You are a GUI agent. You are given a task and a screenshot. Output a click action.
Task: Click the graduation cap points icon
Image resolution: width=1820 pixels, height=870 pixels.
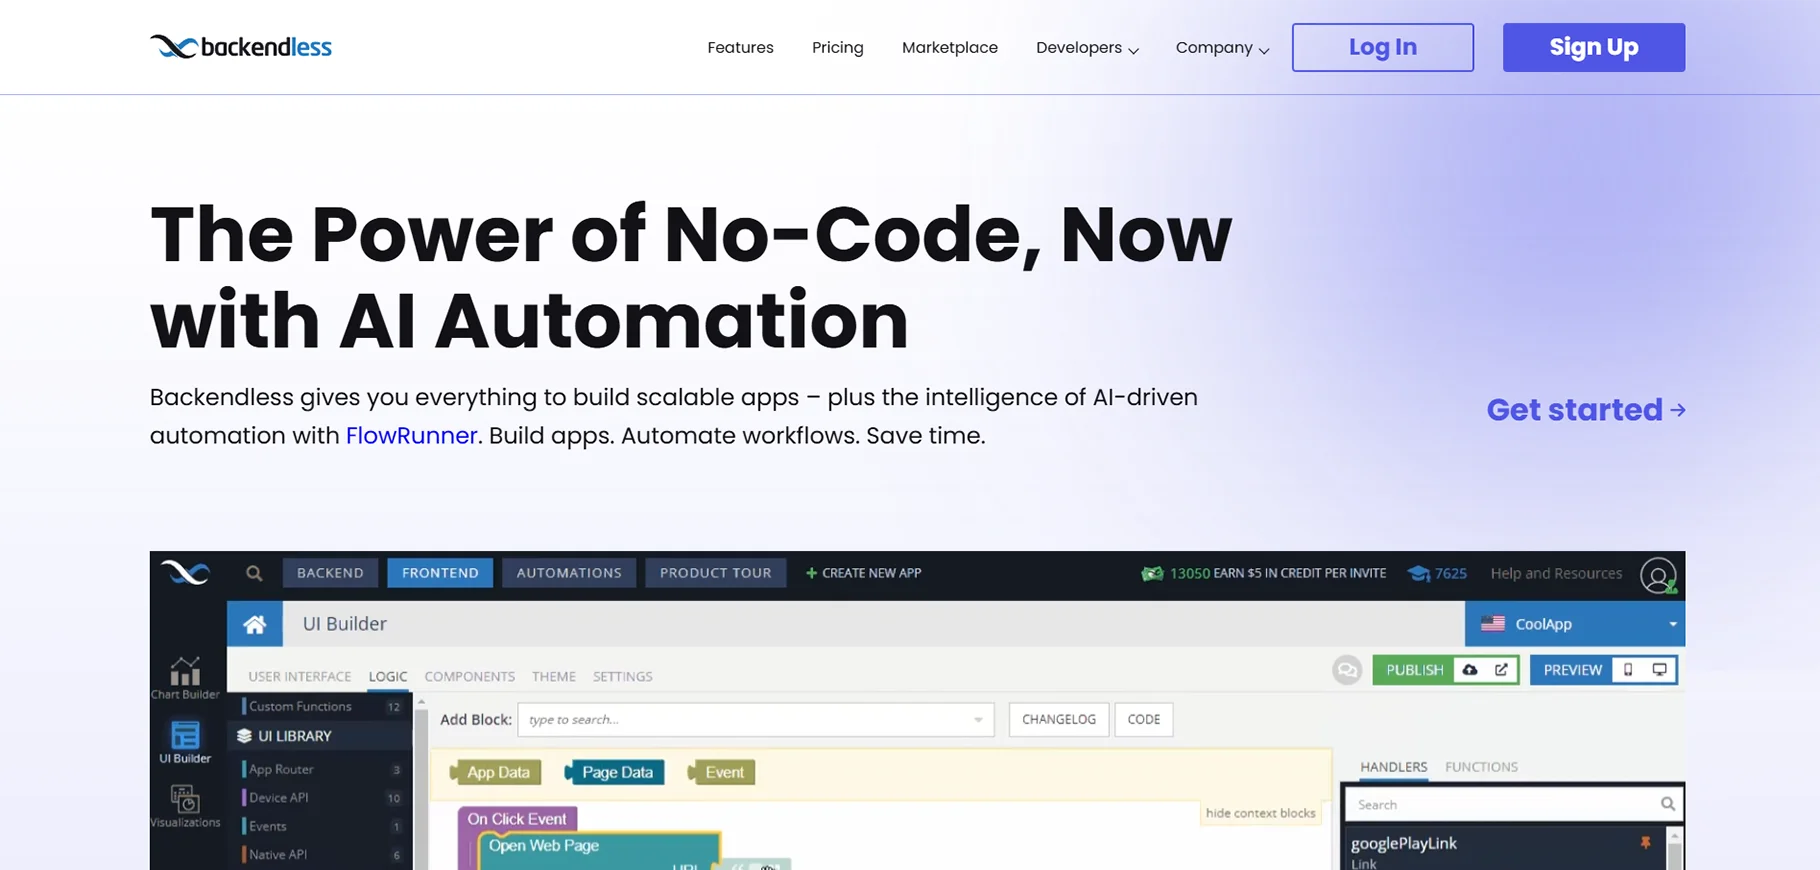click(x=1418, y=573)
